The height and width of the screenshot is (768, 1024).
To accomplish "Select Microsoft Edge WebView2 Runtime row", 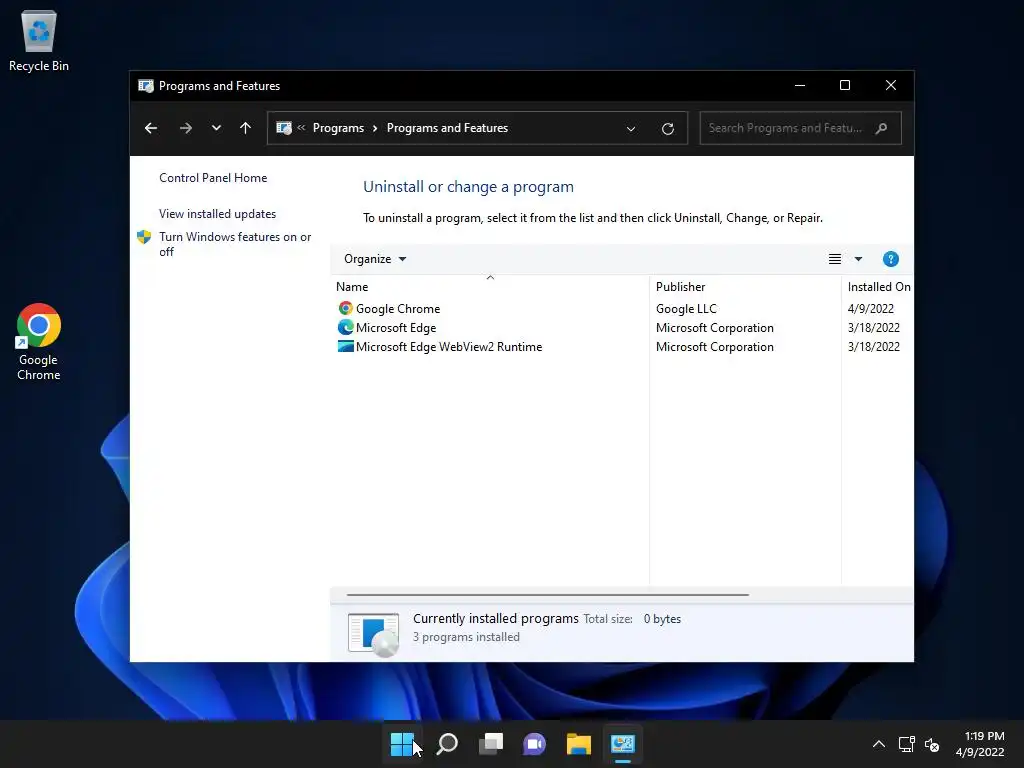I will (x=620, y=347).
